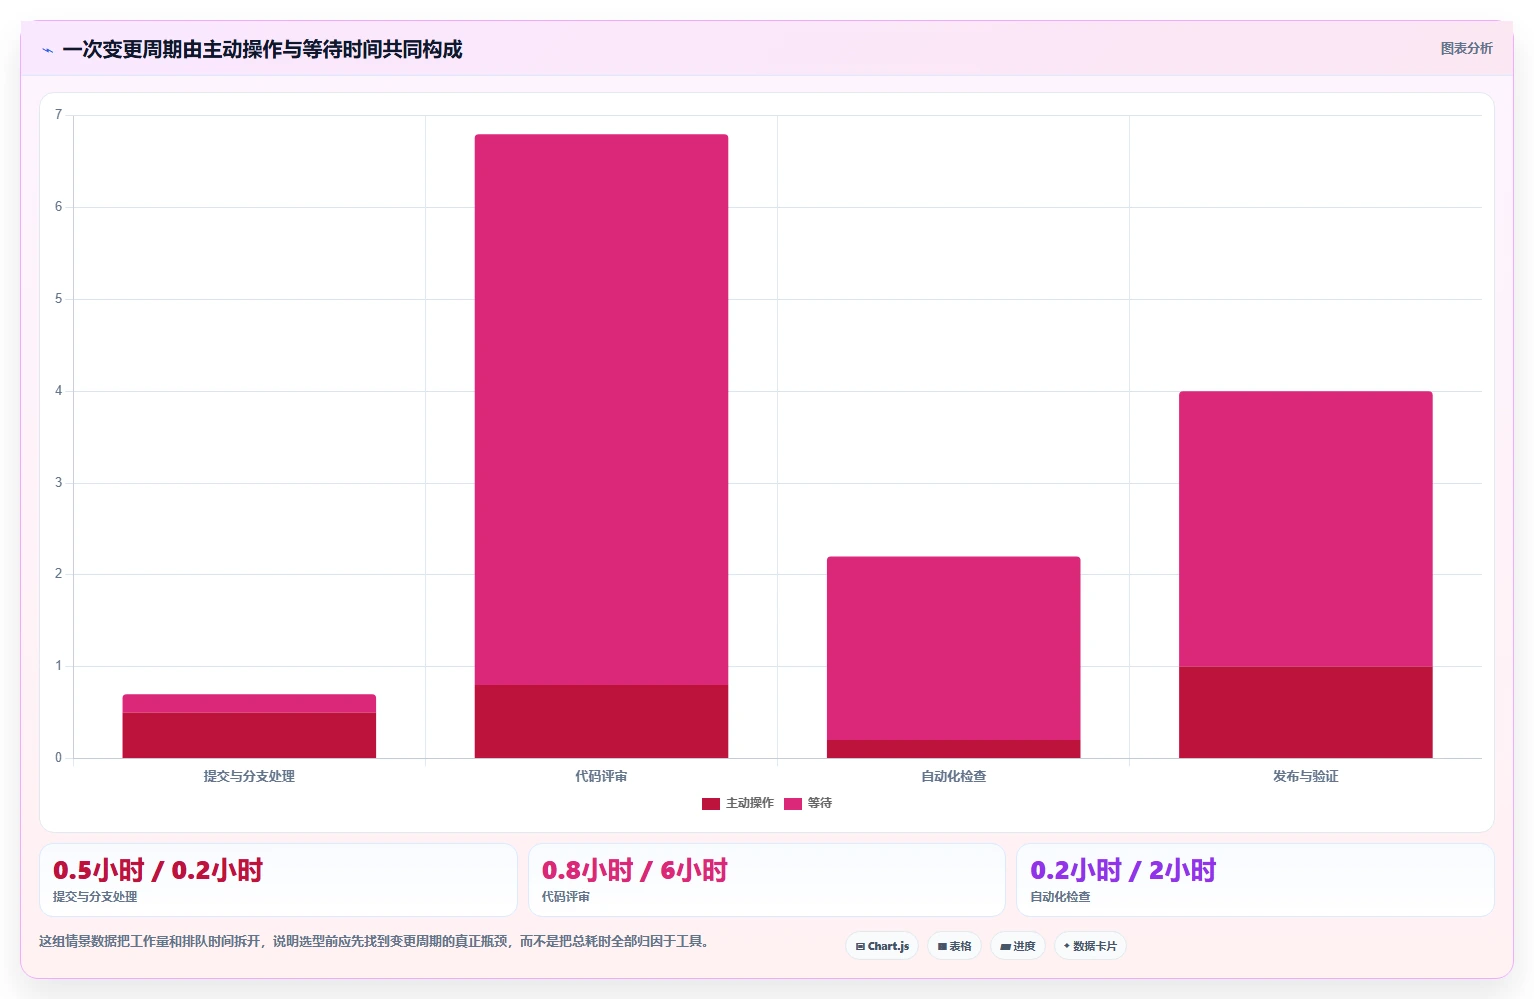Select the 表格 tag chip
1534x999 pixels.
[954, 946]
